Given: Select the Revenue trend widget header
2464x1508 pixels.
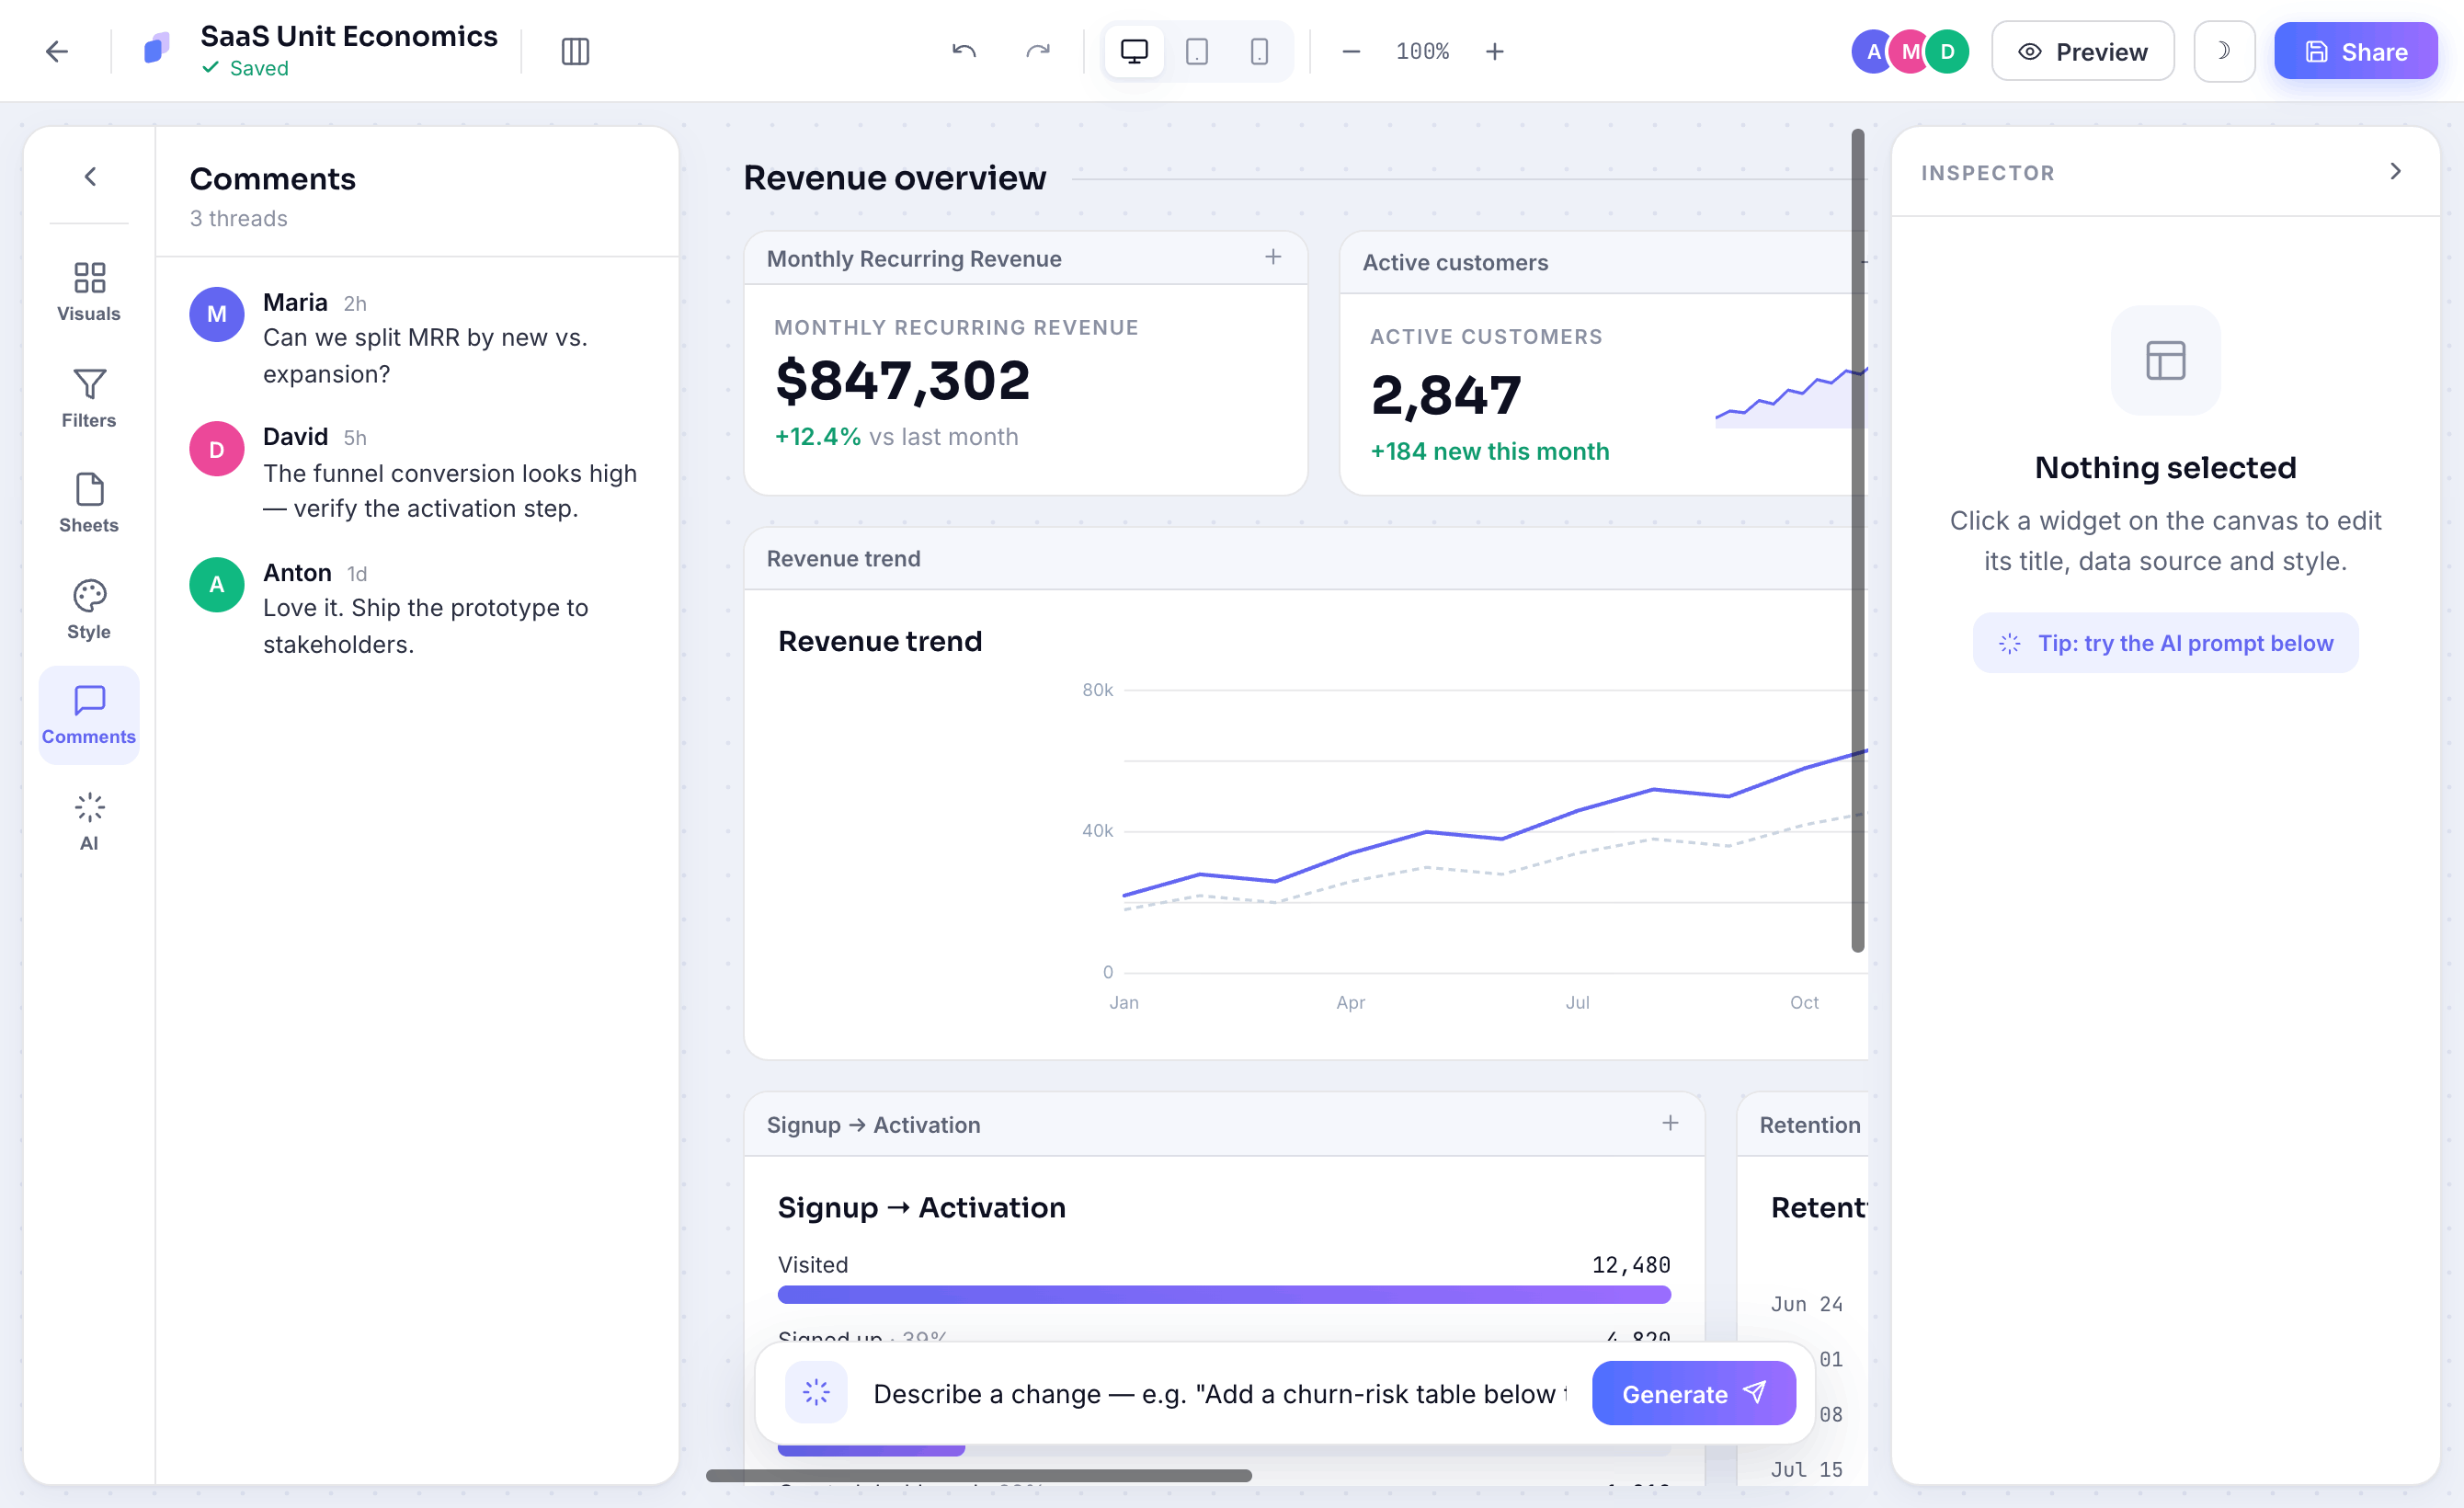Looking at the screenshot, I should pyautogui.click(x=1306, y=559).
